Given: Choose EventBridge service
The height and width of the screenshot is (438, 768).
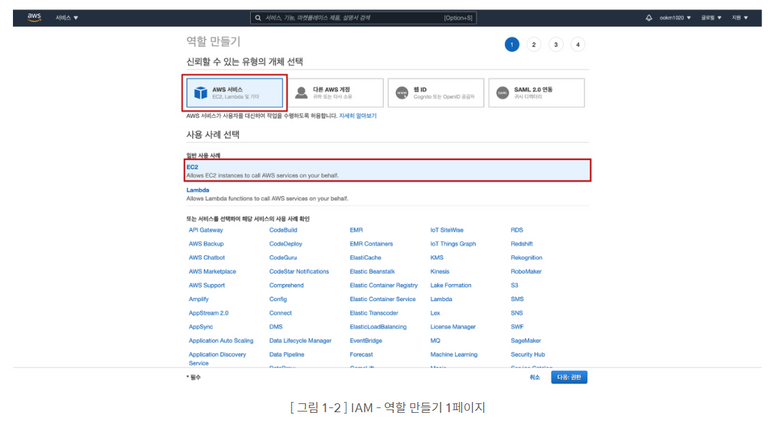Looking at the screenshot, I should 366,341.
